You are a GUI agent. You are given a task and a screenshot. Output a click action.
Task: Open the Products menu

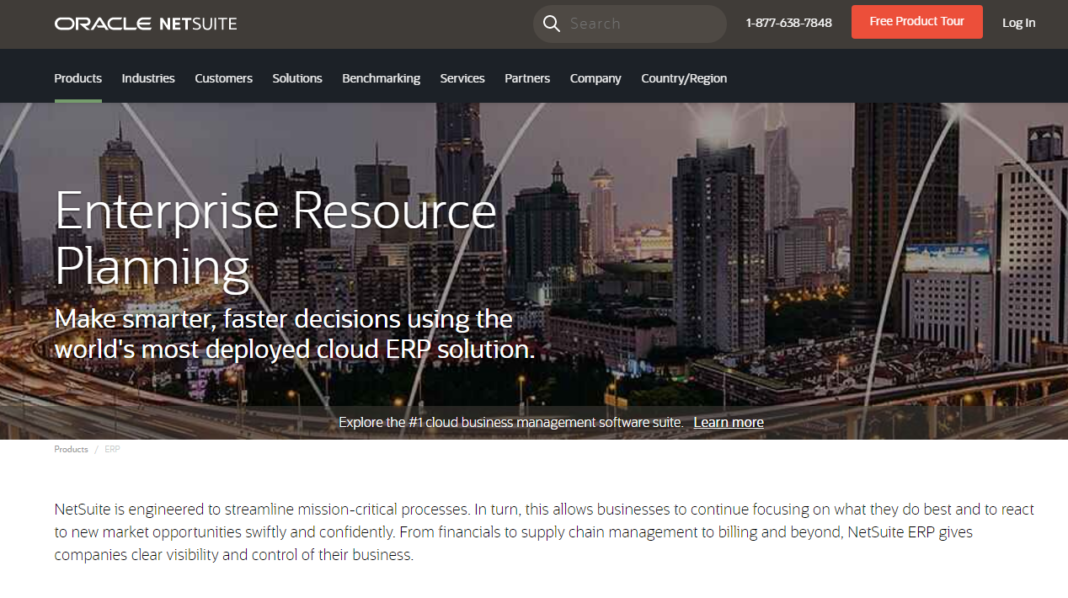tap(77, 77)
